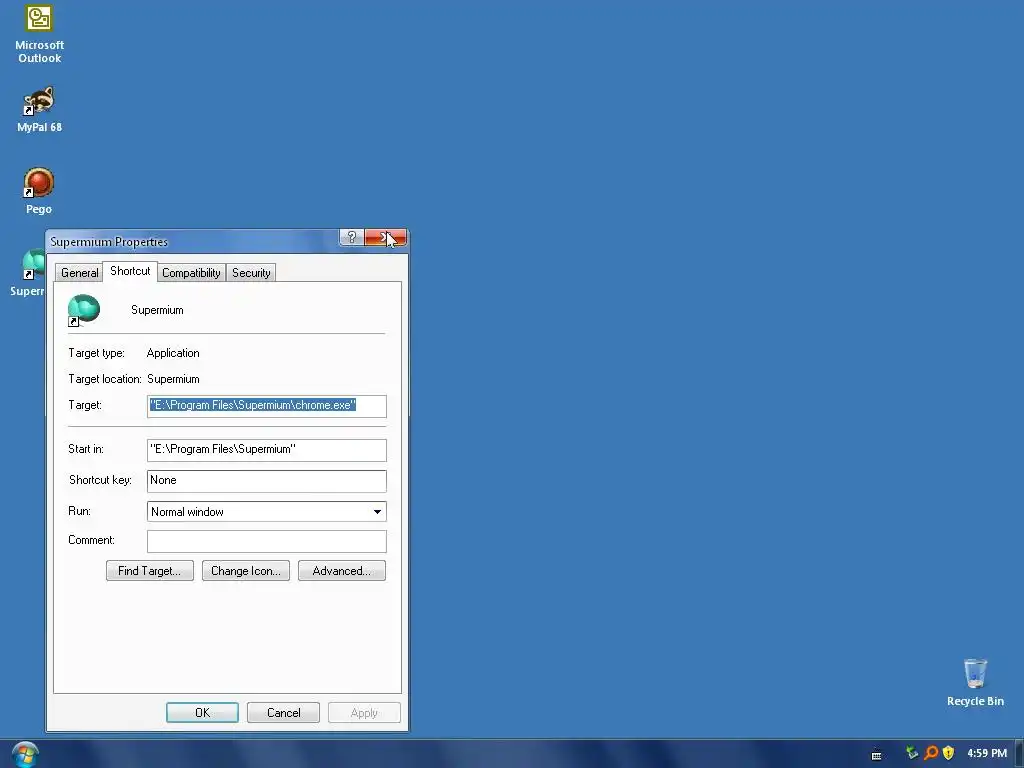1024x768 pixels.
Task: Click the Change Icon button
Action: pyautogui.click(x=246, y=571)
